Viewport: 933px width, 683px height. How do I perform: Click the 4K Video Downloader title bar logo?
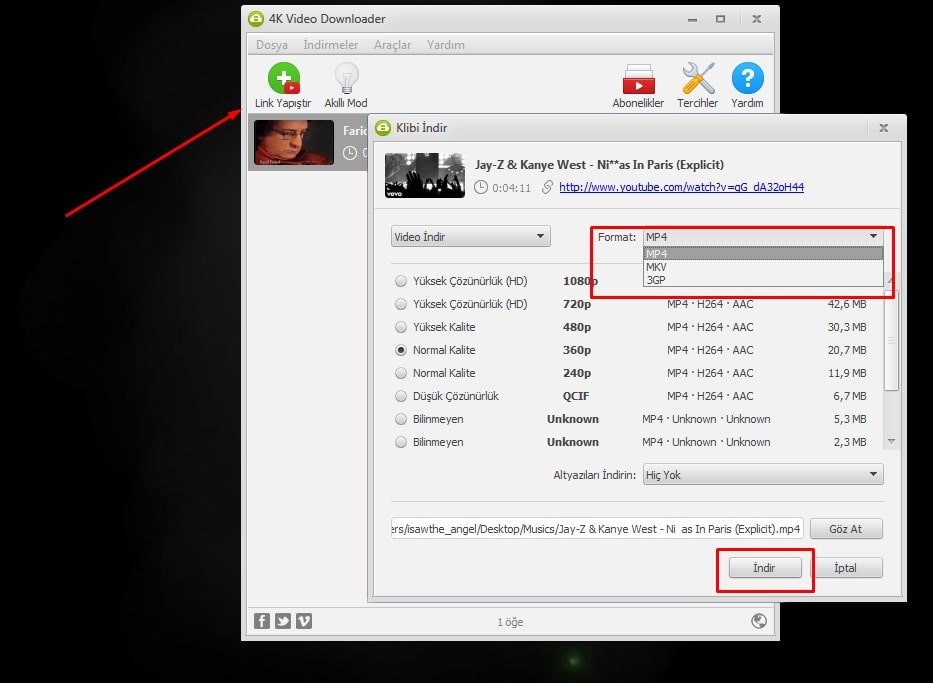click(x=256, y=19)
